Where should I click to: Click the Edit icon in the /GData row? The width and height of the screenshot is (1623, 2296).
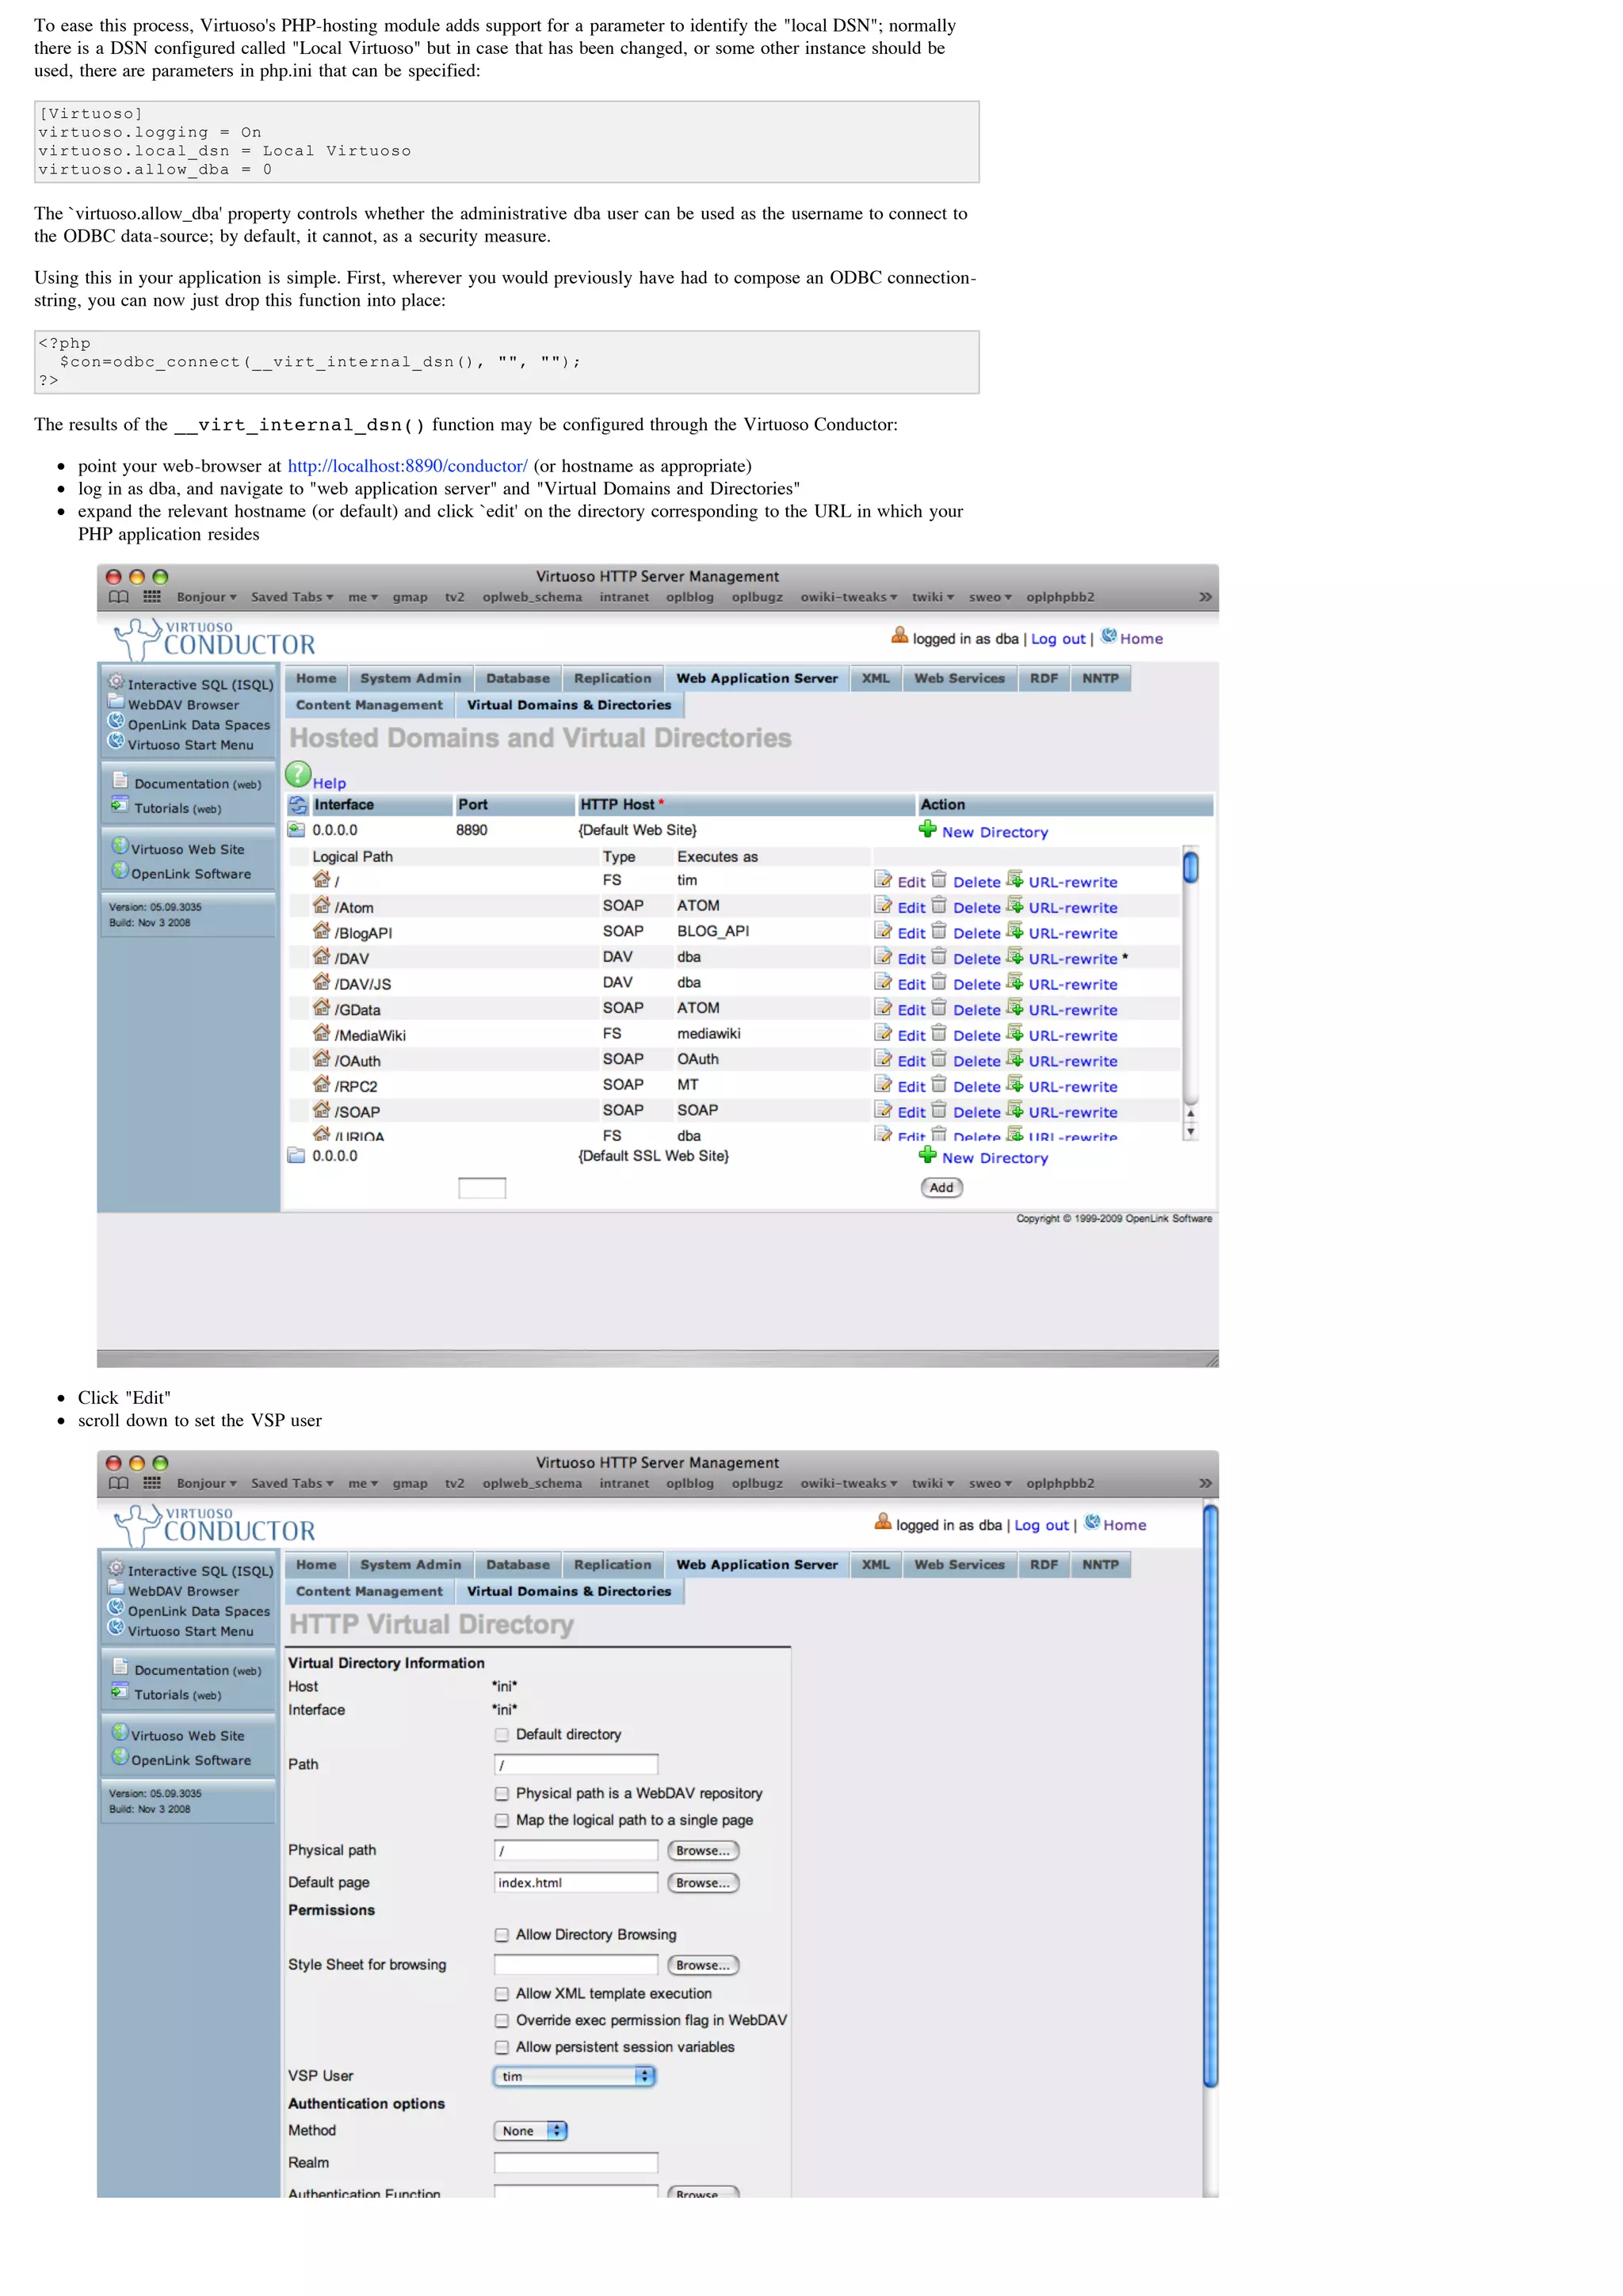(x=883, y=1007)
